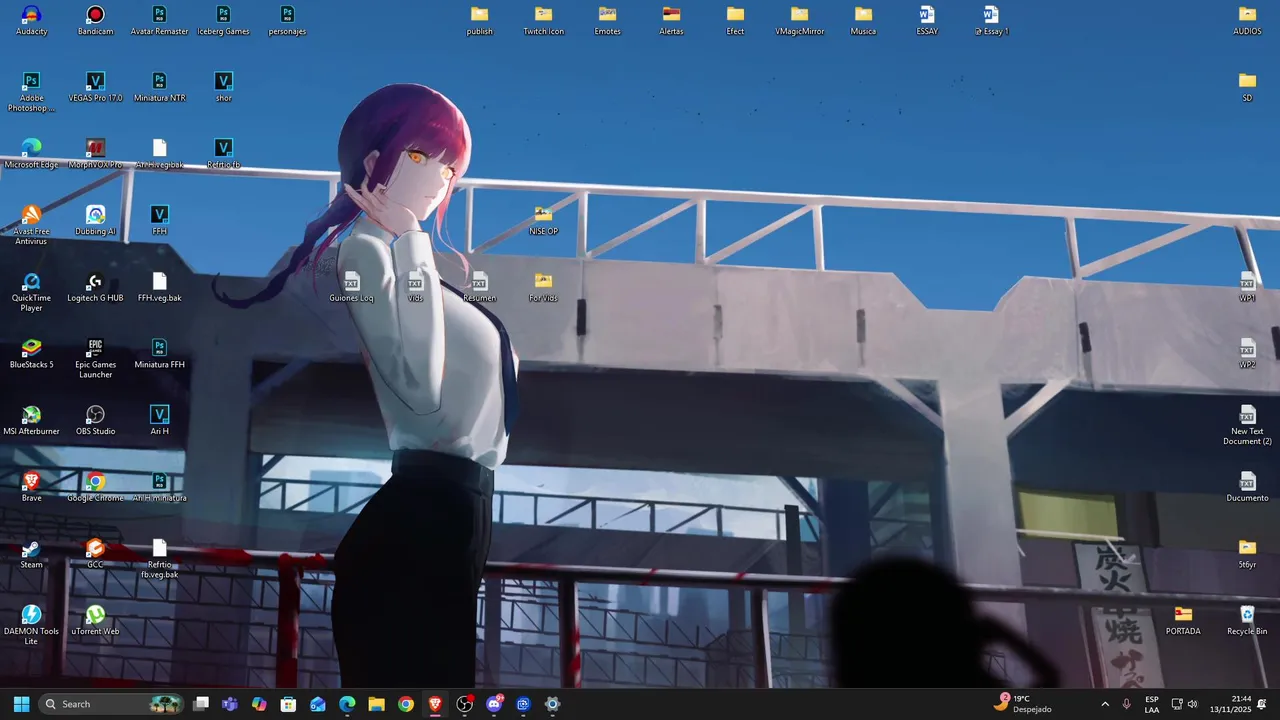
Task: Open AUDIOS folder on desktop
Action: tap(1247, 20)
